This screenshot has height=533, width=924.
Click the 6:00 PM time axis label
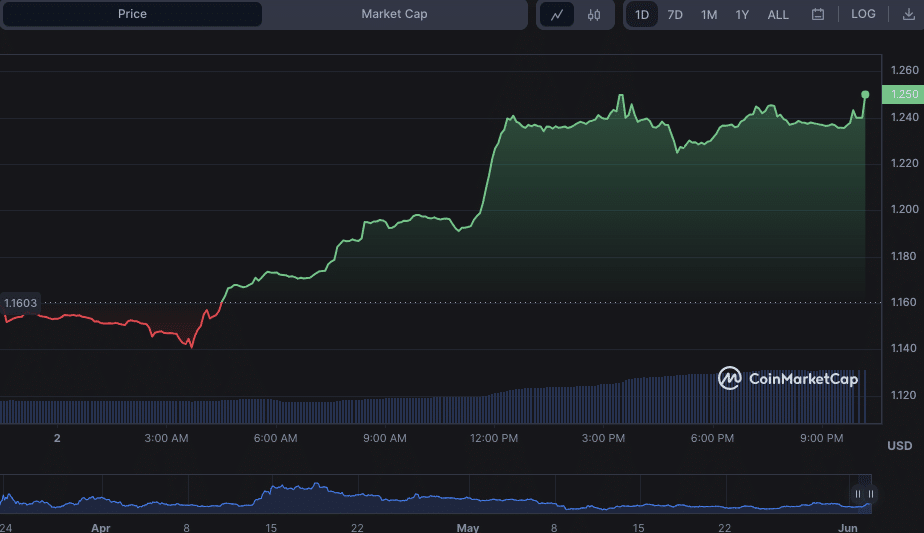click(x=712, y=438)
